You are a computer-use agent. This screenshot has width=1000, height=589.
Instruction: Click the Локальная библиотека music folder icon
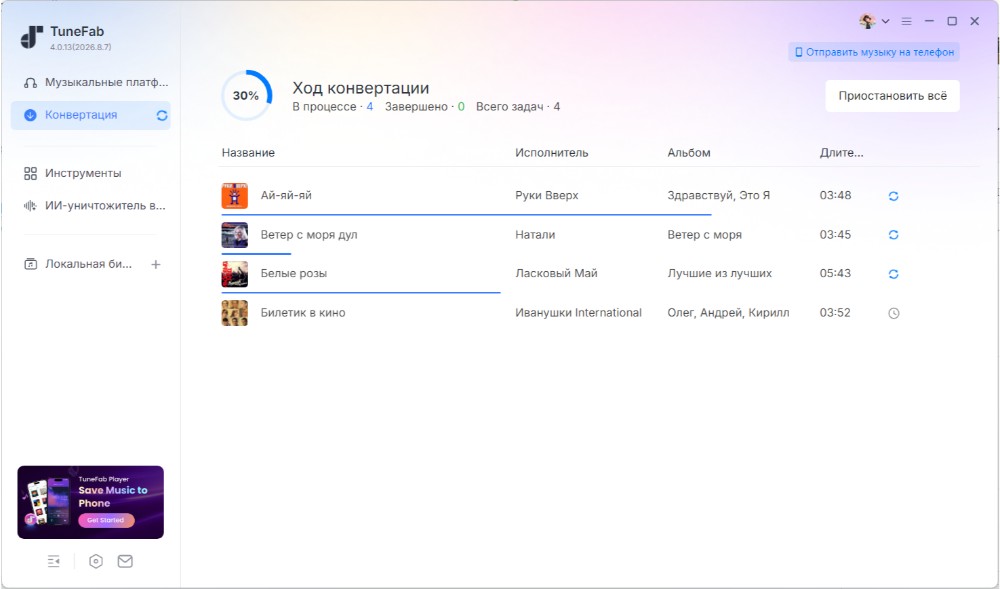coord(30,264)
